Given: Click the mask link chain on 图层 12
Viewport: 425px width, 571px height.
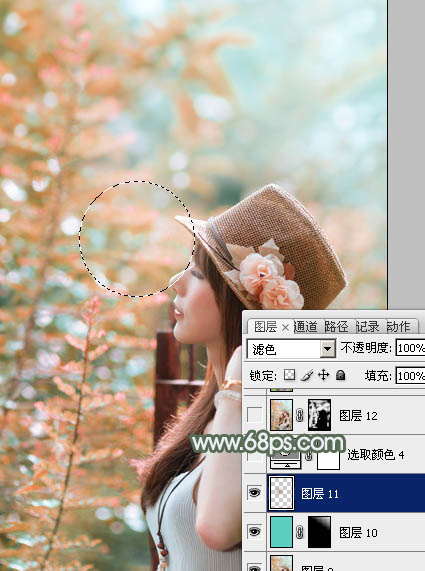Looking at the screenshot, I should point(300,415).
